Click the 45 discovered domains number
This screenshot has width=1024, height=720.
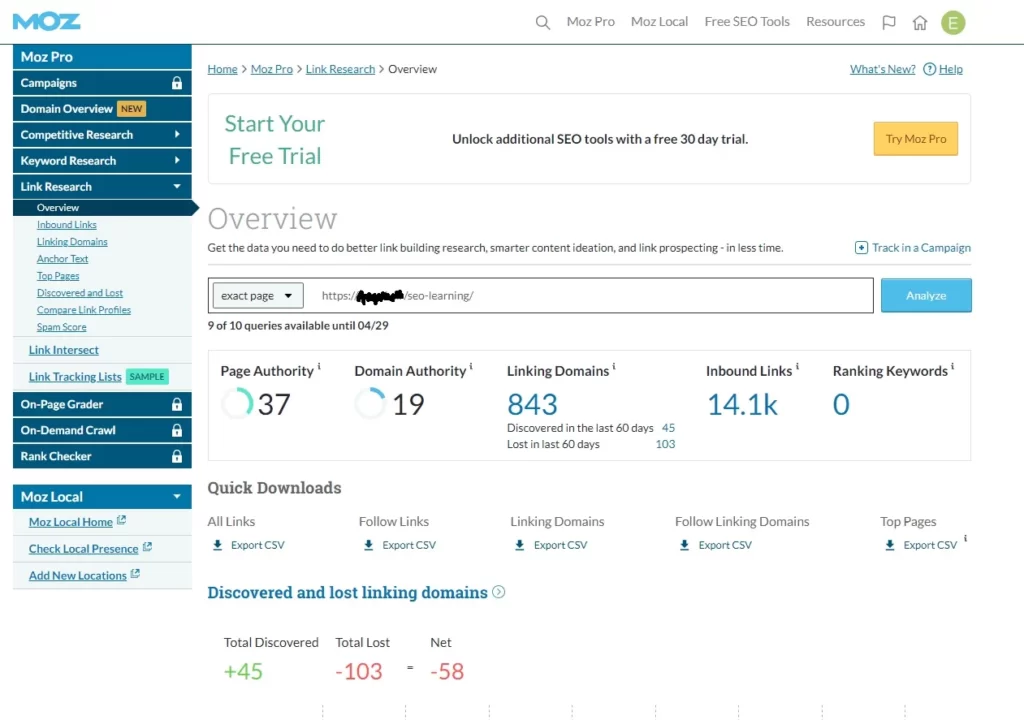pyautogui.click(x=668, y=428)
